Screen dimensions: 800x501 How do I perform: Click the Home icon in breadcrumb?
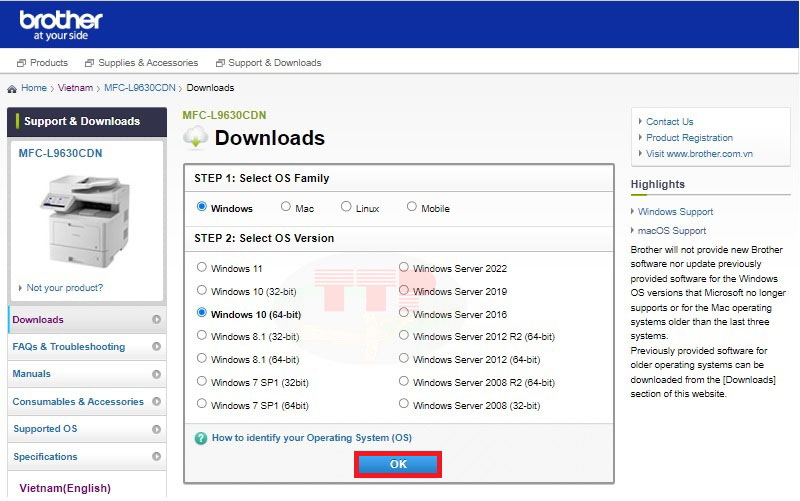coord(12,89)
